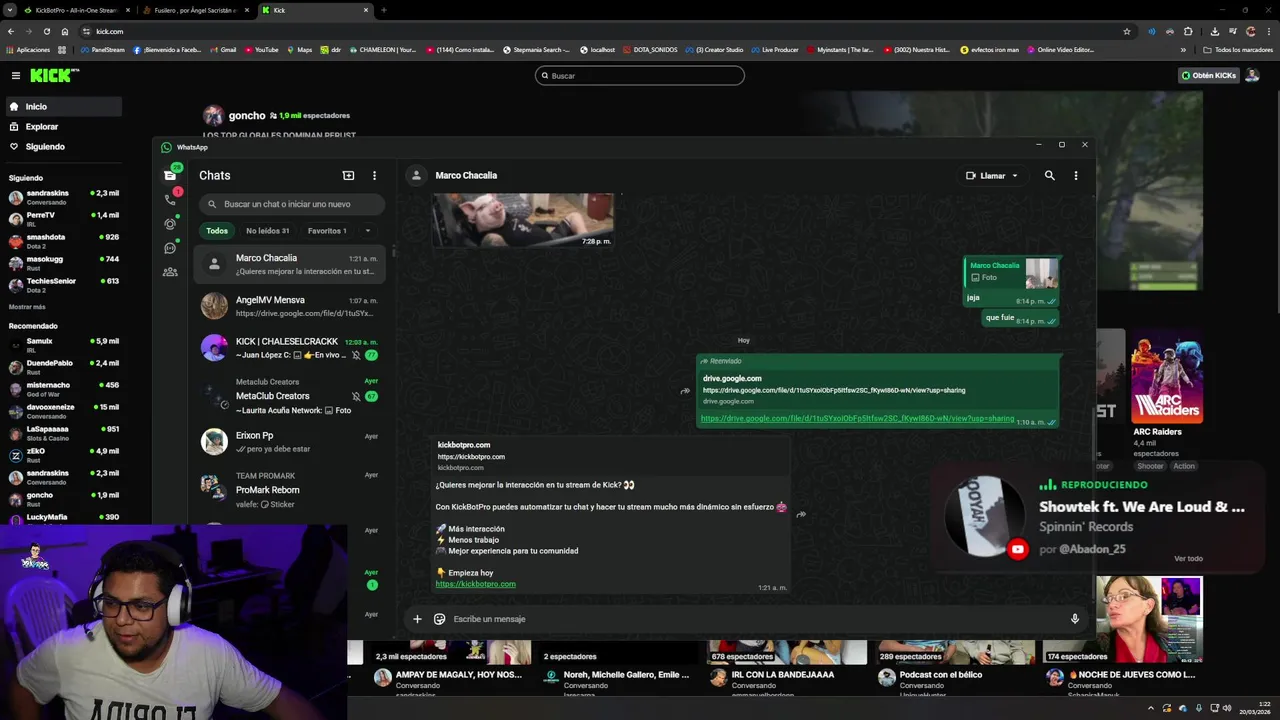1280x720 pixels.
Task: Click browser address bar kick.com
Action: [600, 31]
